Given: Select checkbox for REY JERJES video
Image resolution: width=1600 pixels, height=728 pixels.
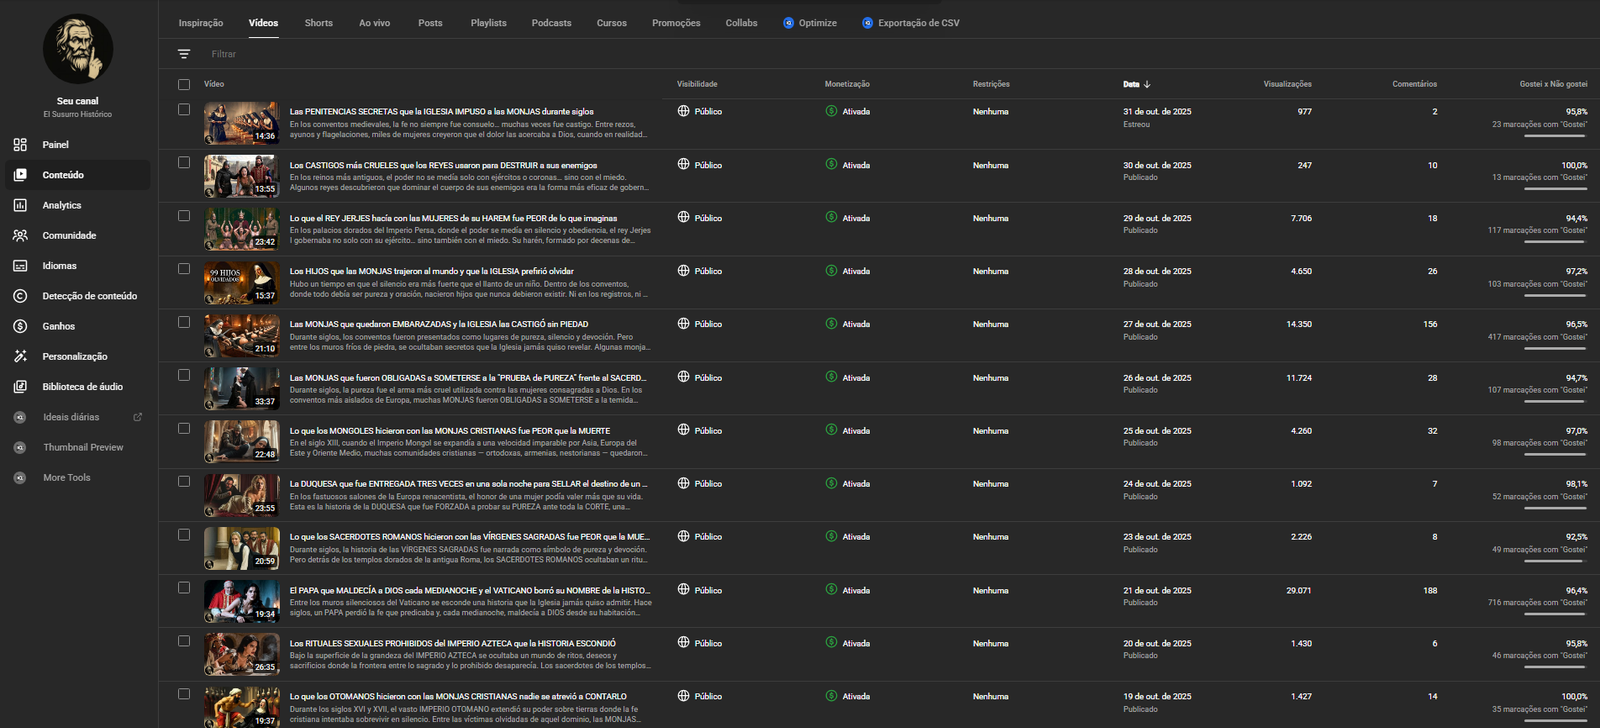Looking at the screenshot, I should pos(184,216).
